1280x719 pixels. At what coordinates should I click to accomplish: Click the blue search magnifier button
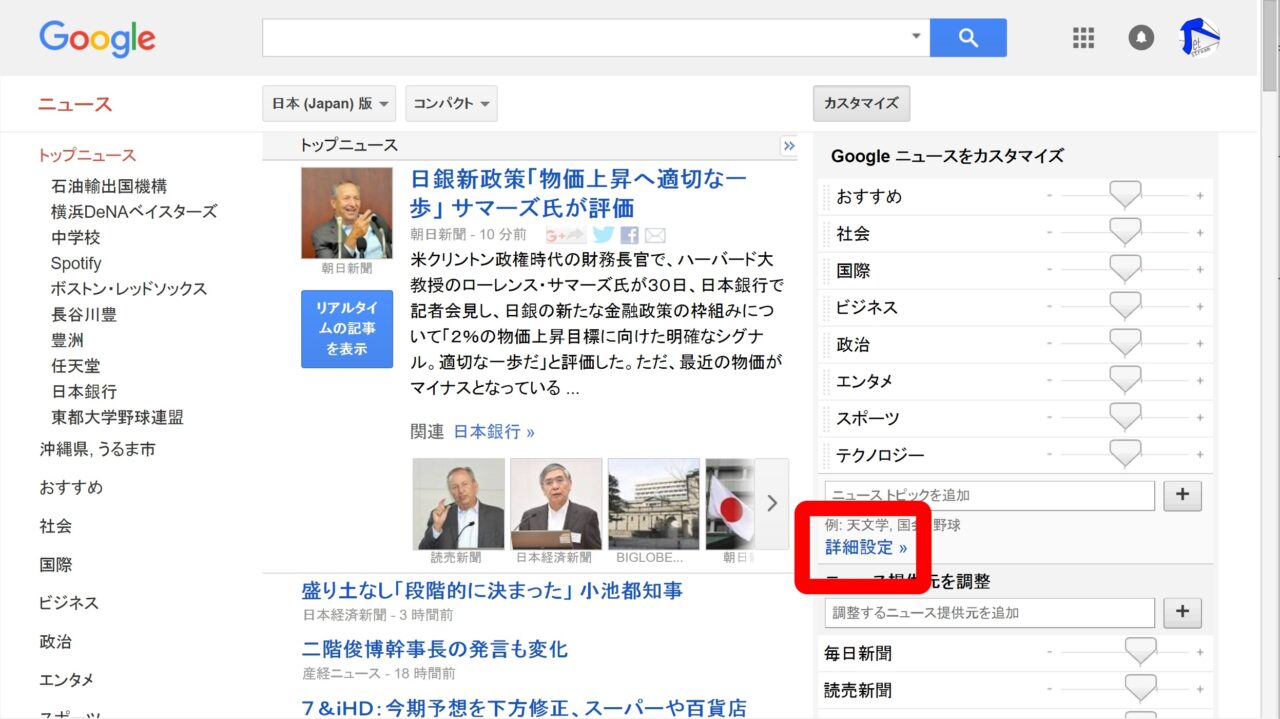click(x=967, y=38)
